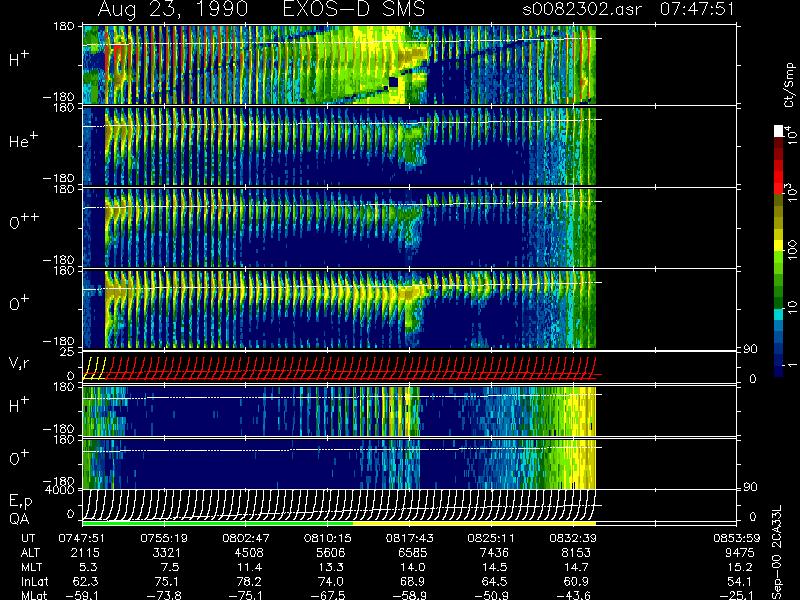Select the "E,p" panel label

pos(20,502)
